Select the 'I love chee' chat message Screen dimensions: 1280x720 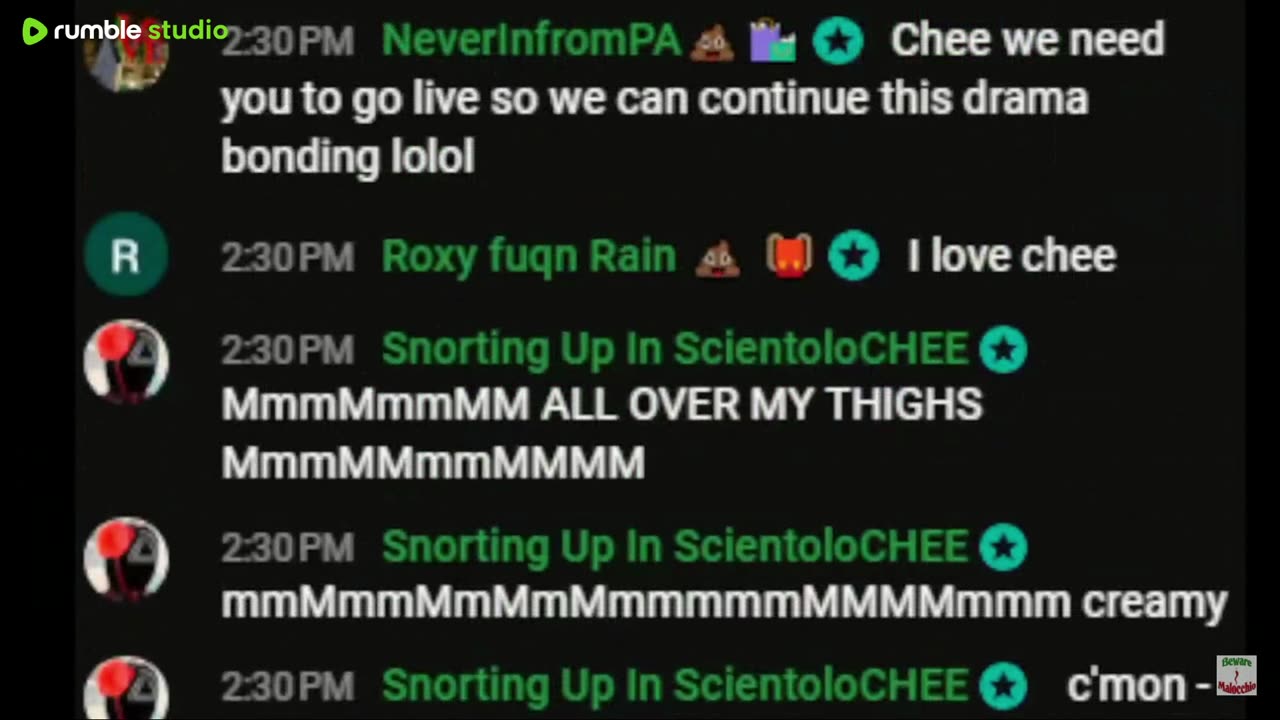click(1011, 256)
